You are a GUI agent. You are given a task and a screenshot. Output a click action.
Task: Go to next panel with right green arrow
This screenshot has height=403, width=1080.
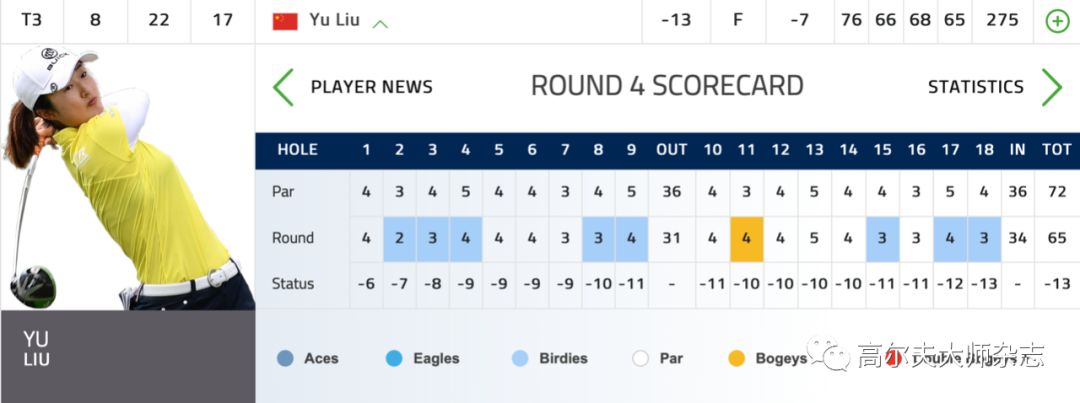1051,87
